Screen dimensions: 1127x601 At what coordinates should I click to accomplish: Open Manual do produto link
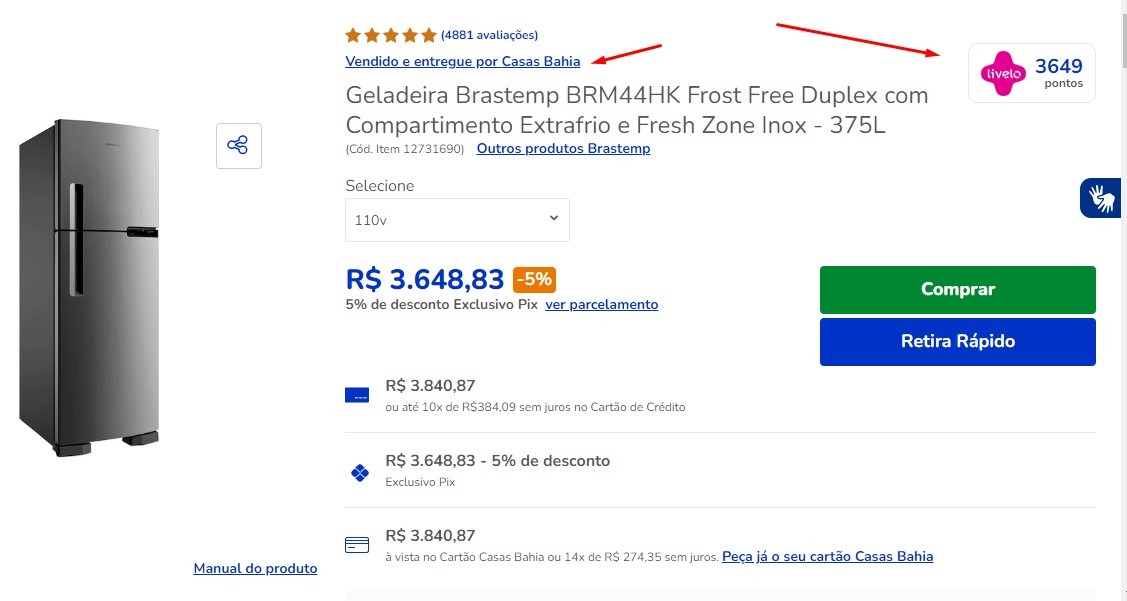255,569
